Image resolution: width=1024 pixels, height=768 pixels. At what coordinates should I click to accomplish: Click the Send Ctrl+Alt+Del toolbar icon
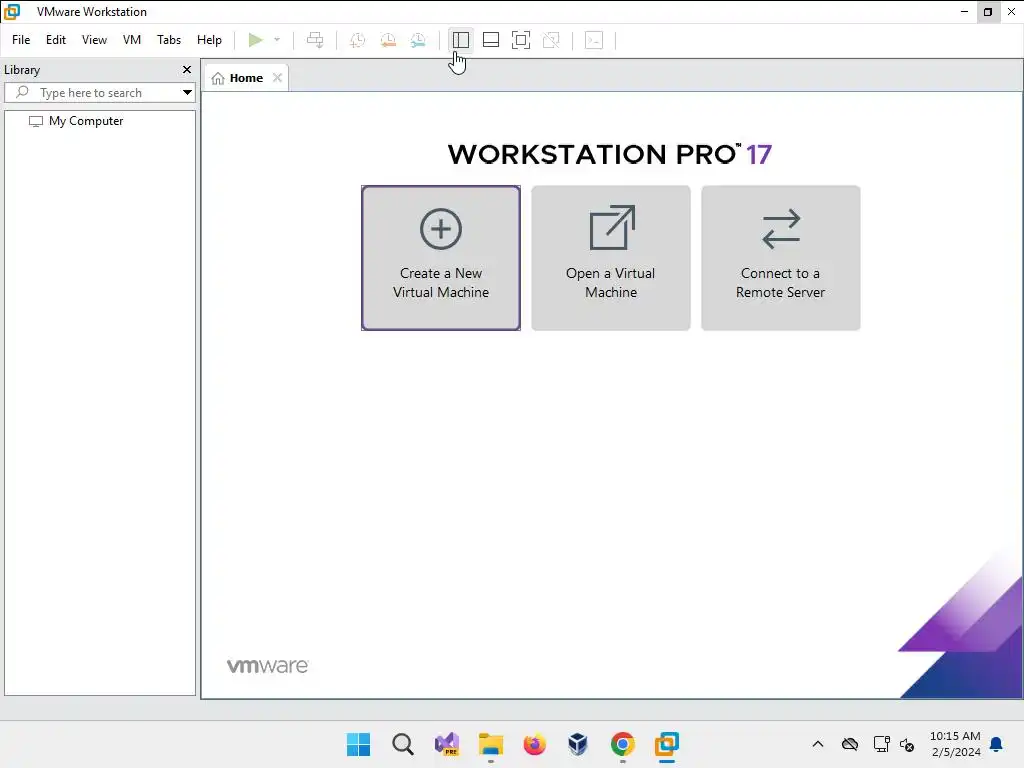pyautogui.click(x=315, y=40)
